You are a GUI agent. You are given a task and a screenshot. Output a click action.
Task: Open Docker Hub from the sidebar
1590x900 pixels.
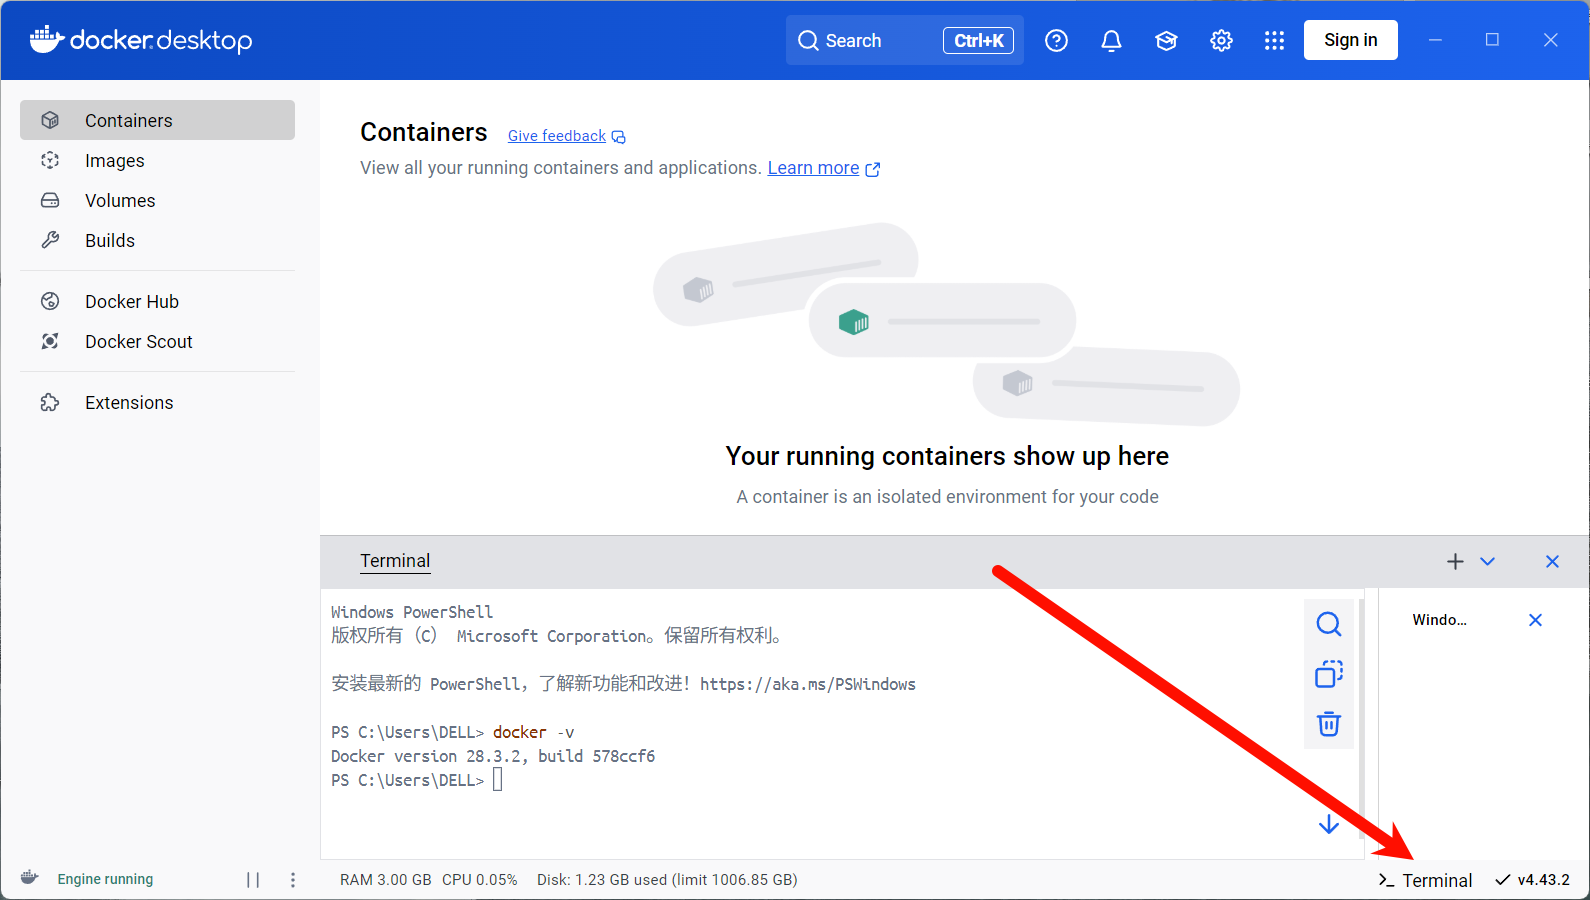tap(157, 301)
